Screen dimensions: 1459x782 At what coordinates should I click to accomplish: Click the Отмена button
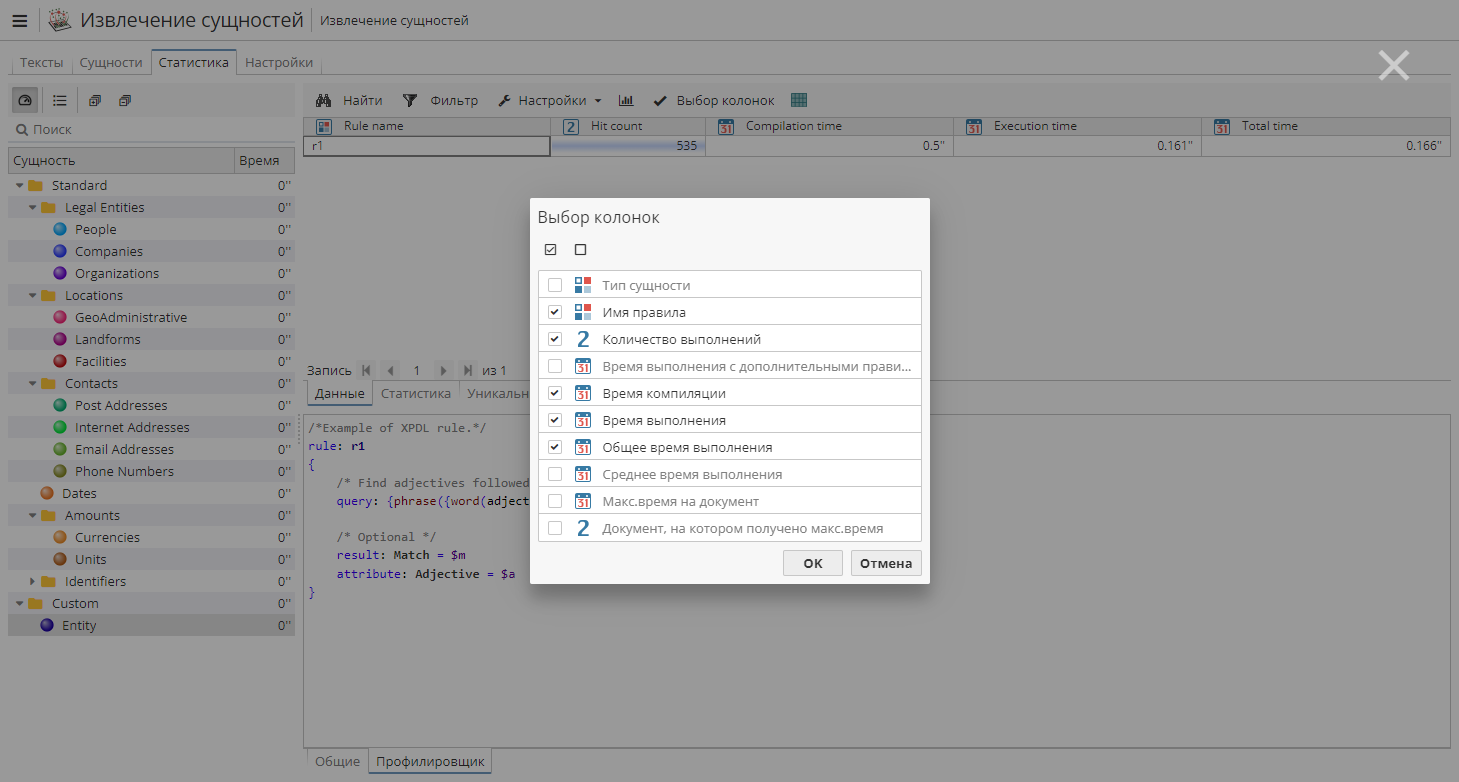click(886, 563)
